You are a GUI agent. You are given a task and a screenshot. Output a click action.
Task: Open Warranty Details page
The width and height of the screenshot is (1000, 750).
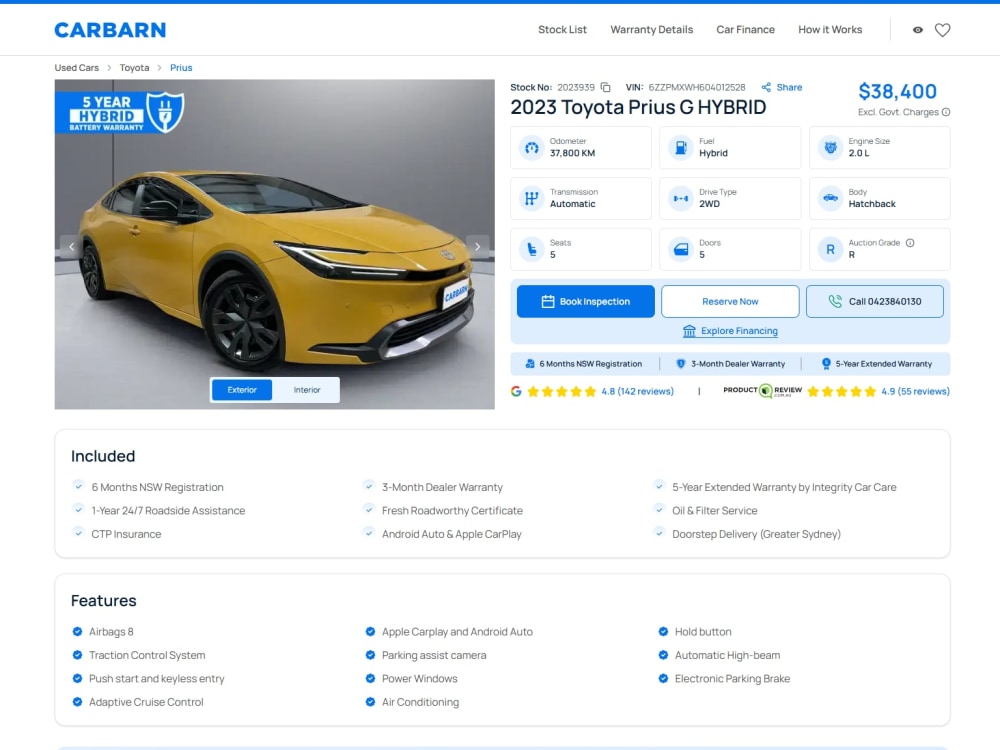[651, 29]
